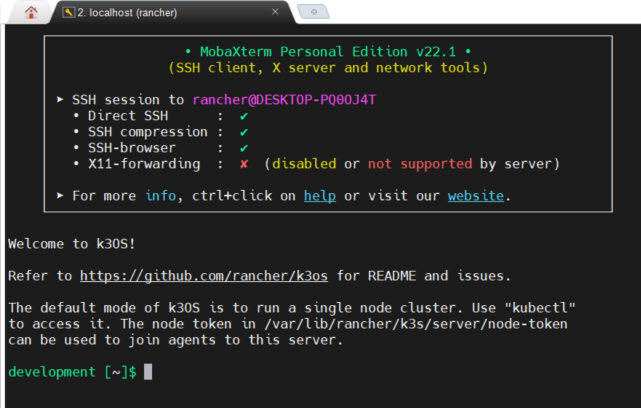Click the terminal icon on localhost tab
The image size is (641, 408).
[x=68, y=12]
